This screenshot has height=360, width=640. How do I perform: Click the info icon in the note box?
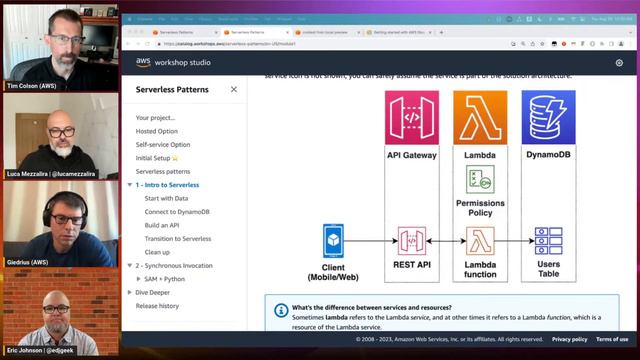click(x=281, y=310)
